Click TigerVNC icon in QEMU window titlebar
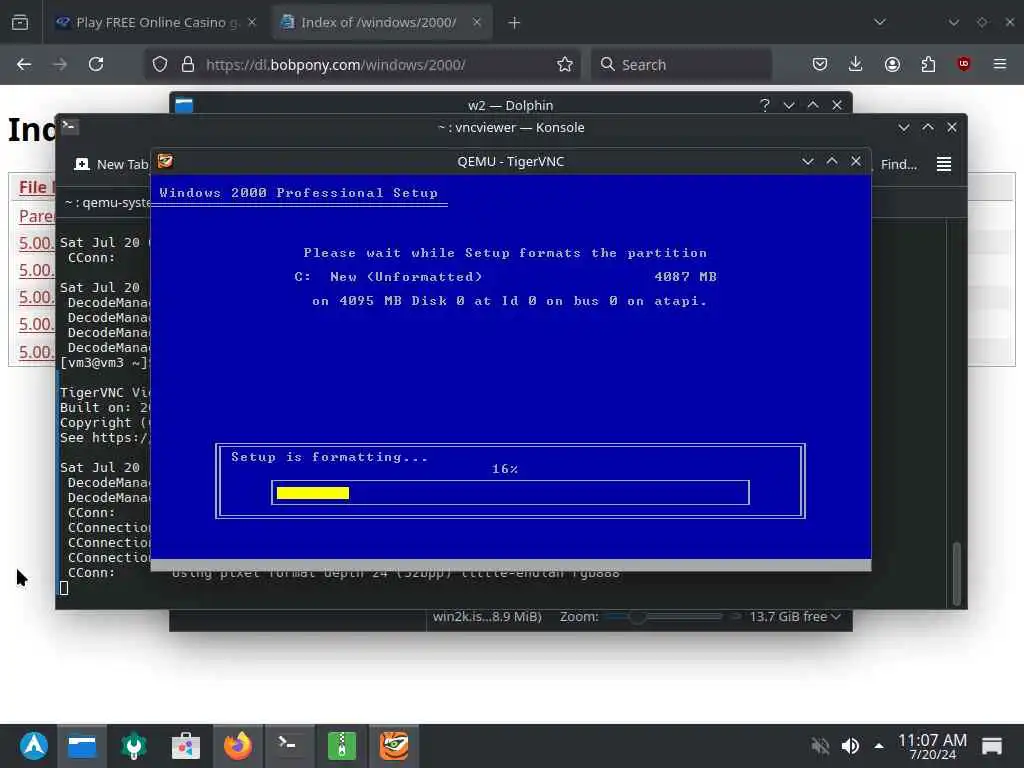The height and width of the screenshot is (768, 1024). tap(165, 161)
